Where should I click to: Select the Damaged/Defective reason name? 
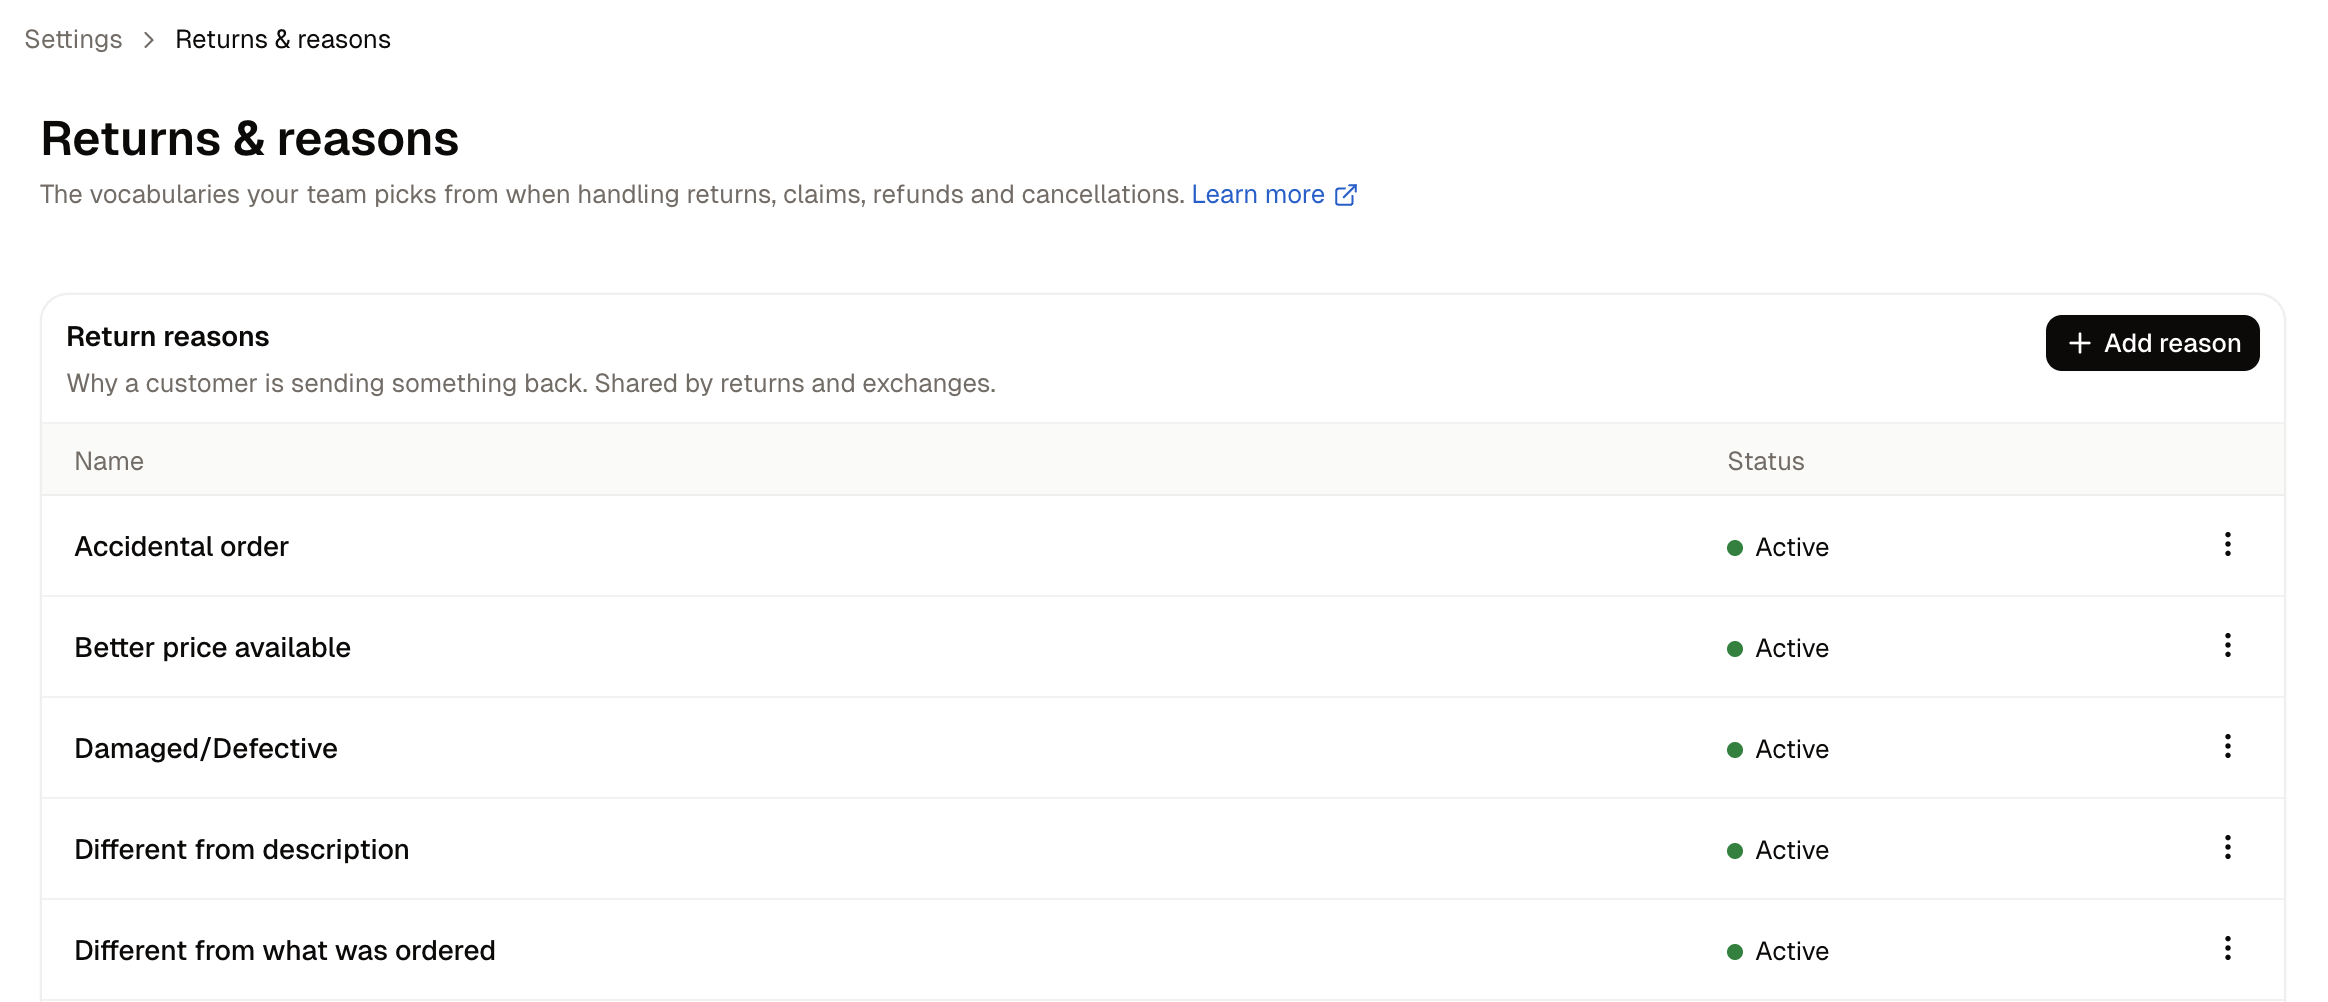206,749
